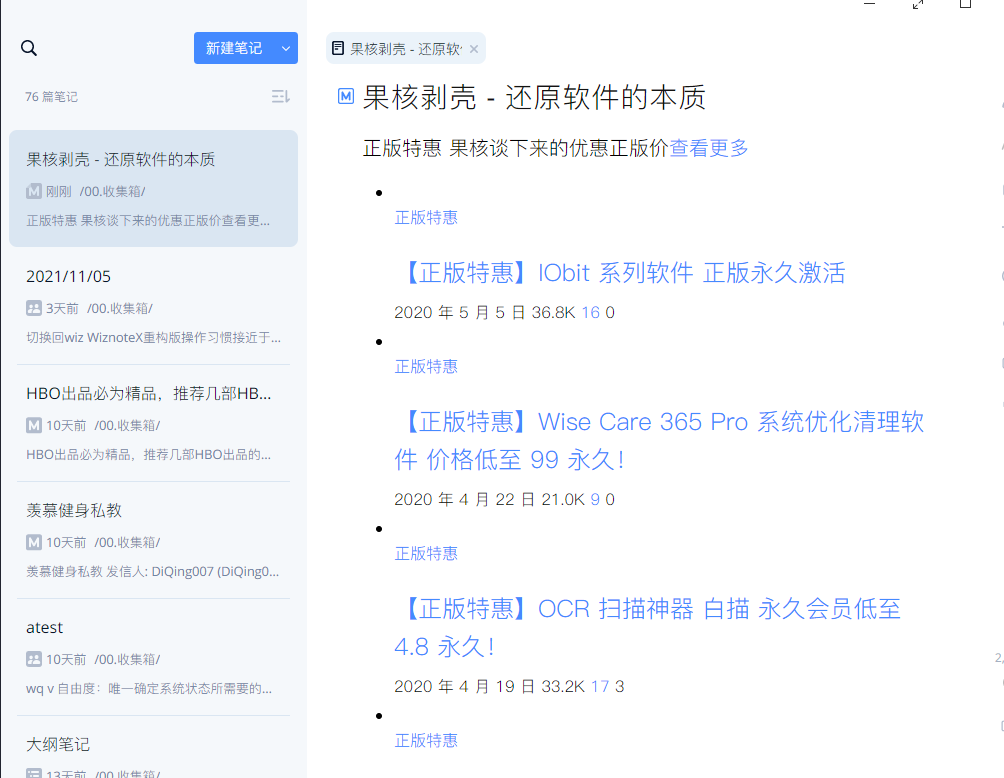1004x778 pixels.
Task: Click the Markdown icon of the 羡慕健身私教 note
Action: [34, 542]
